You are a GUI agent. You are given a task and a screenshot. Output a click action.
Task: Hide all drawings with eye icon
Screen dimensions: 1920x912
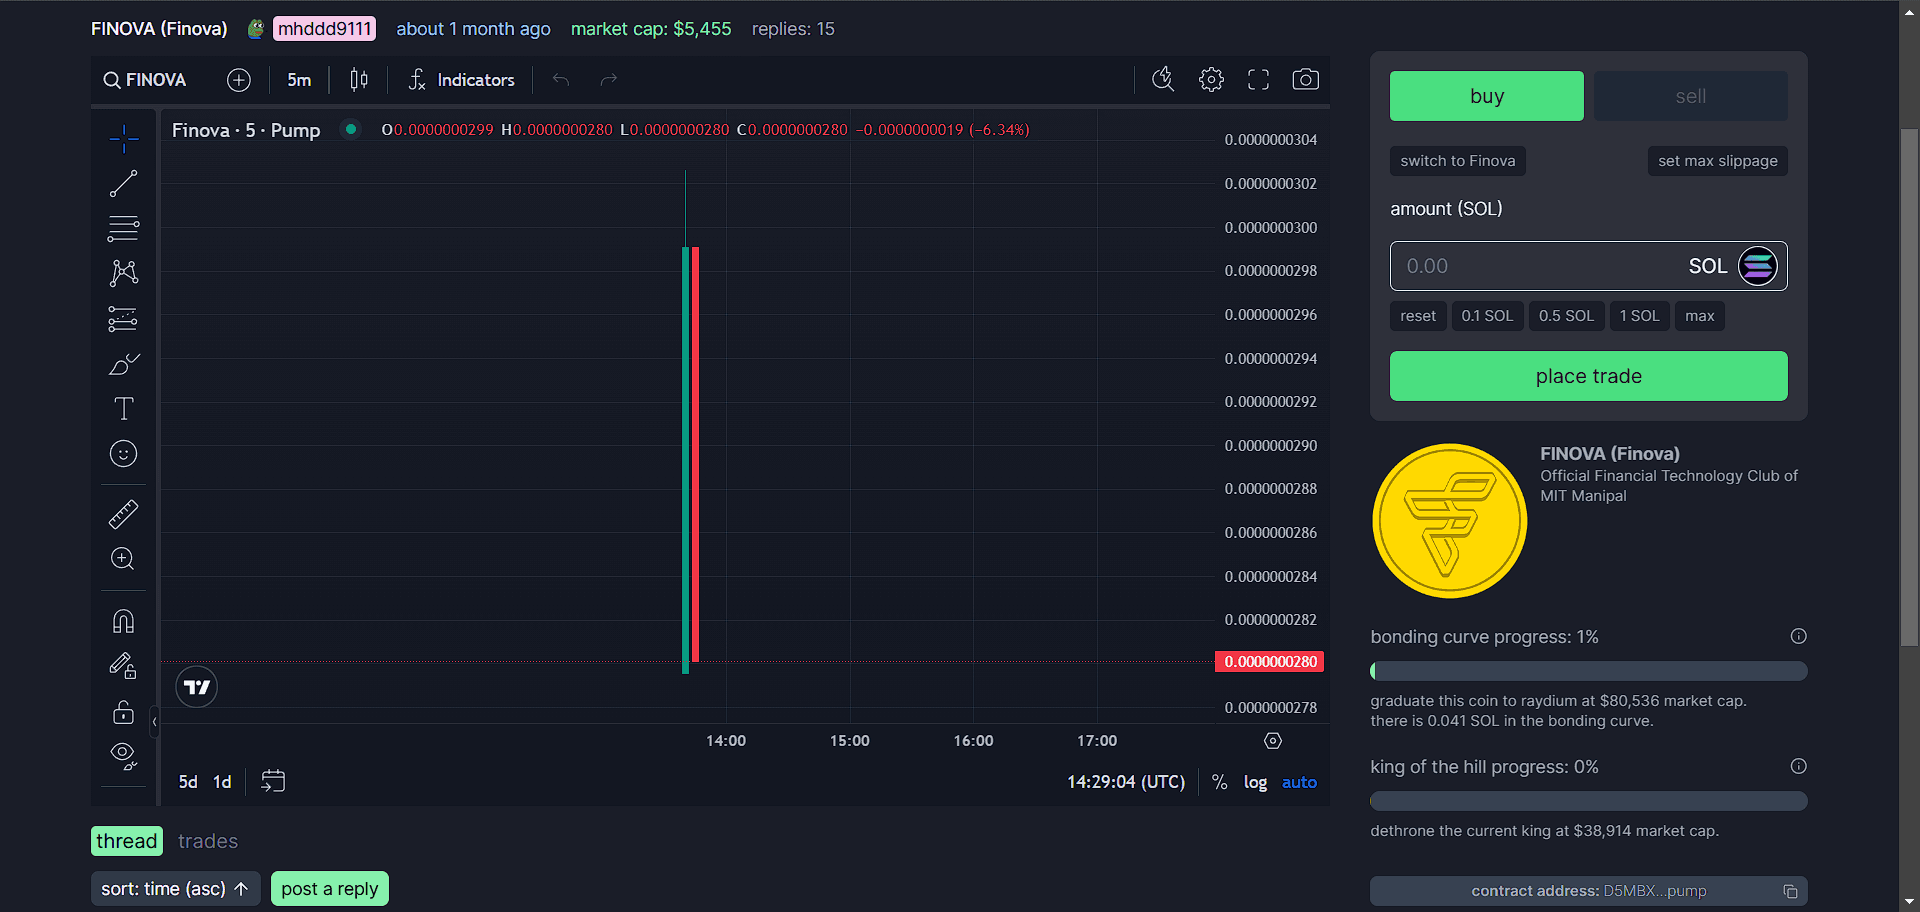pyautogui.click(x=123, y=757)
